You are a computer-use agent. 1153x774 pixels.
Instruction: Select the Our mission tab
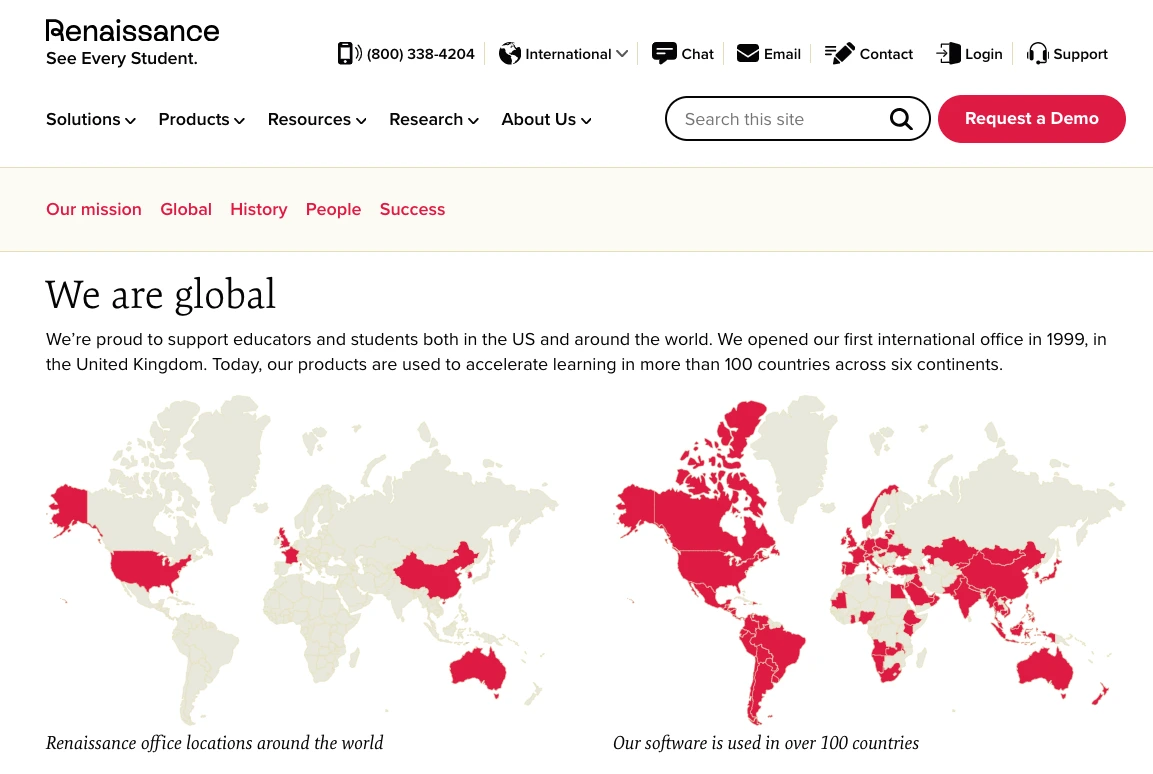pos(94,209)
